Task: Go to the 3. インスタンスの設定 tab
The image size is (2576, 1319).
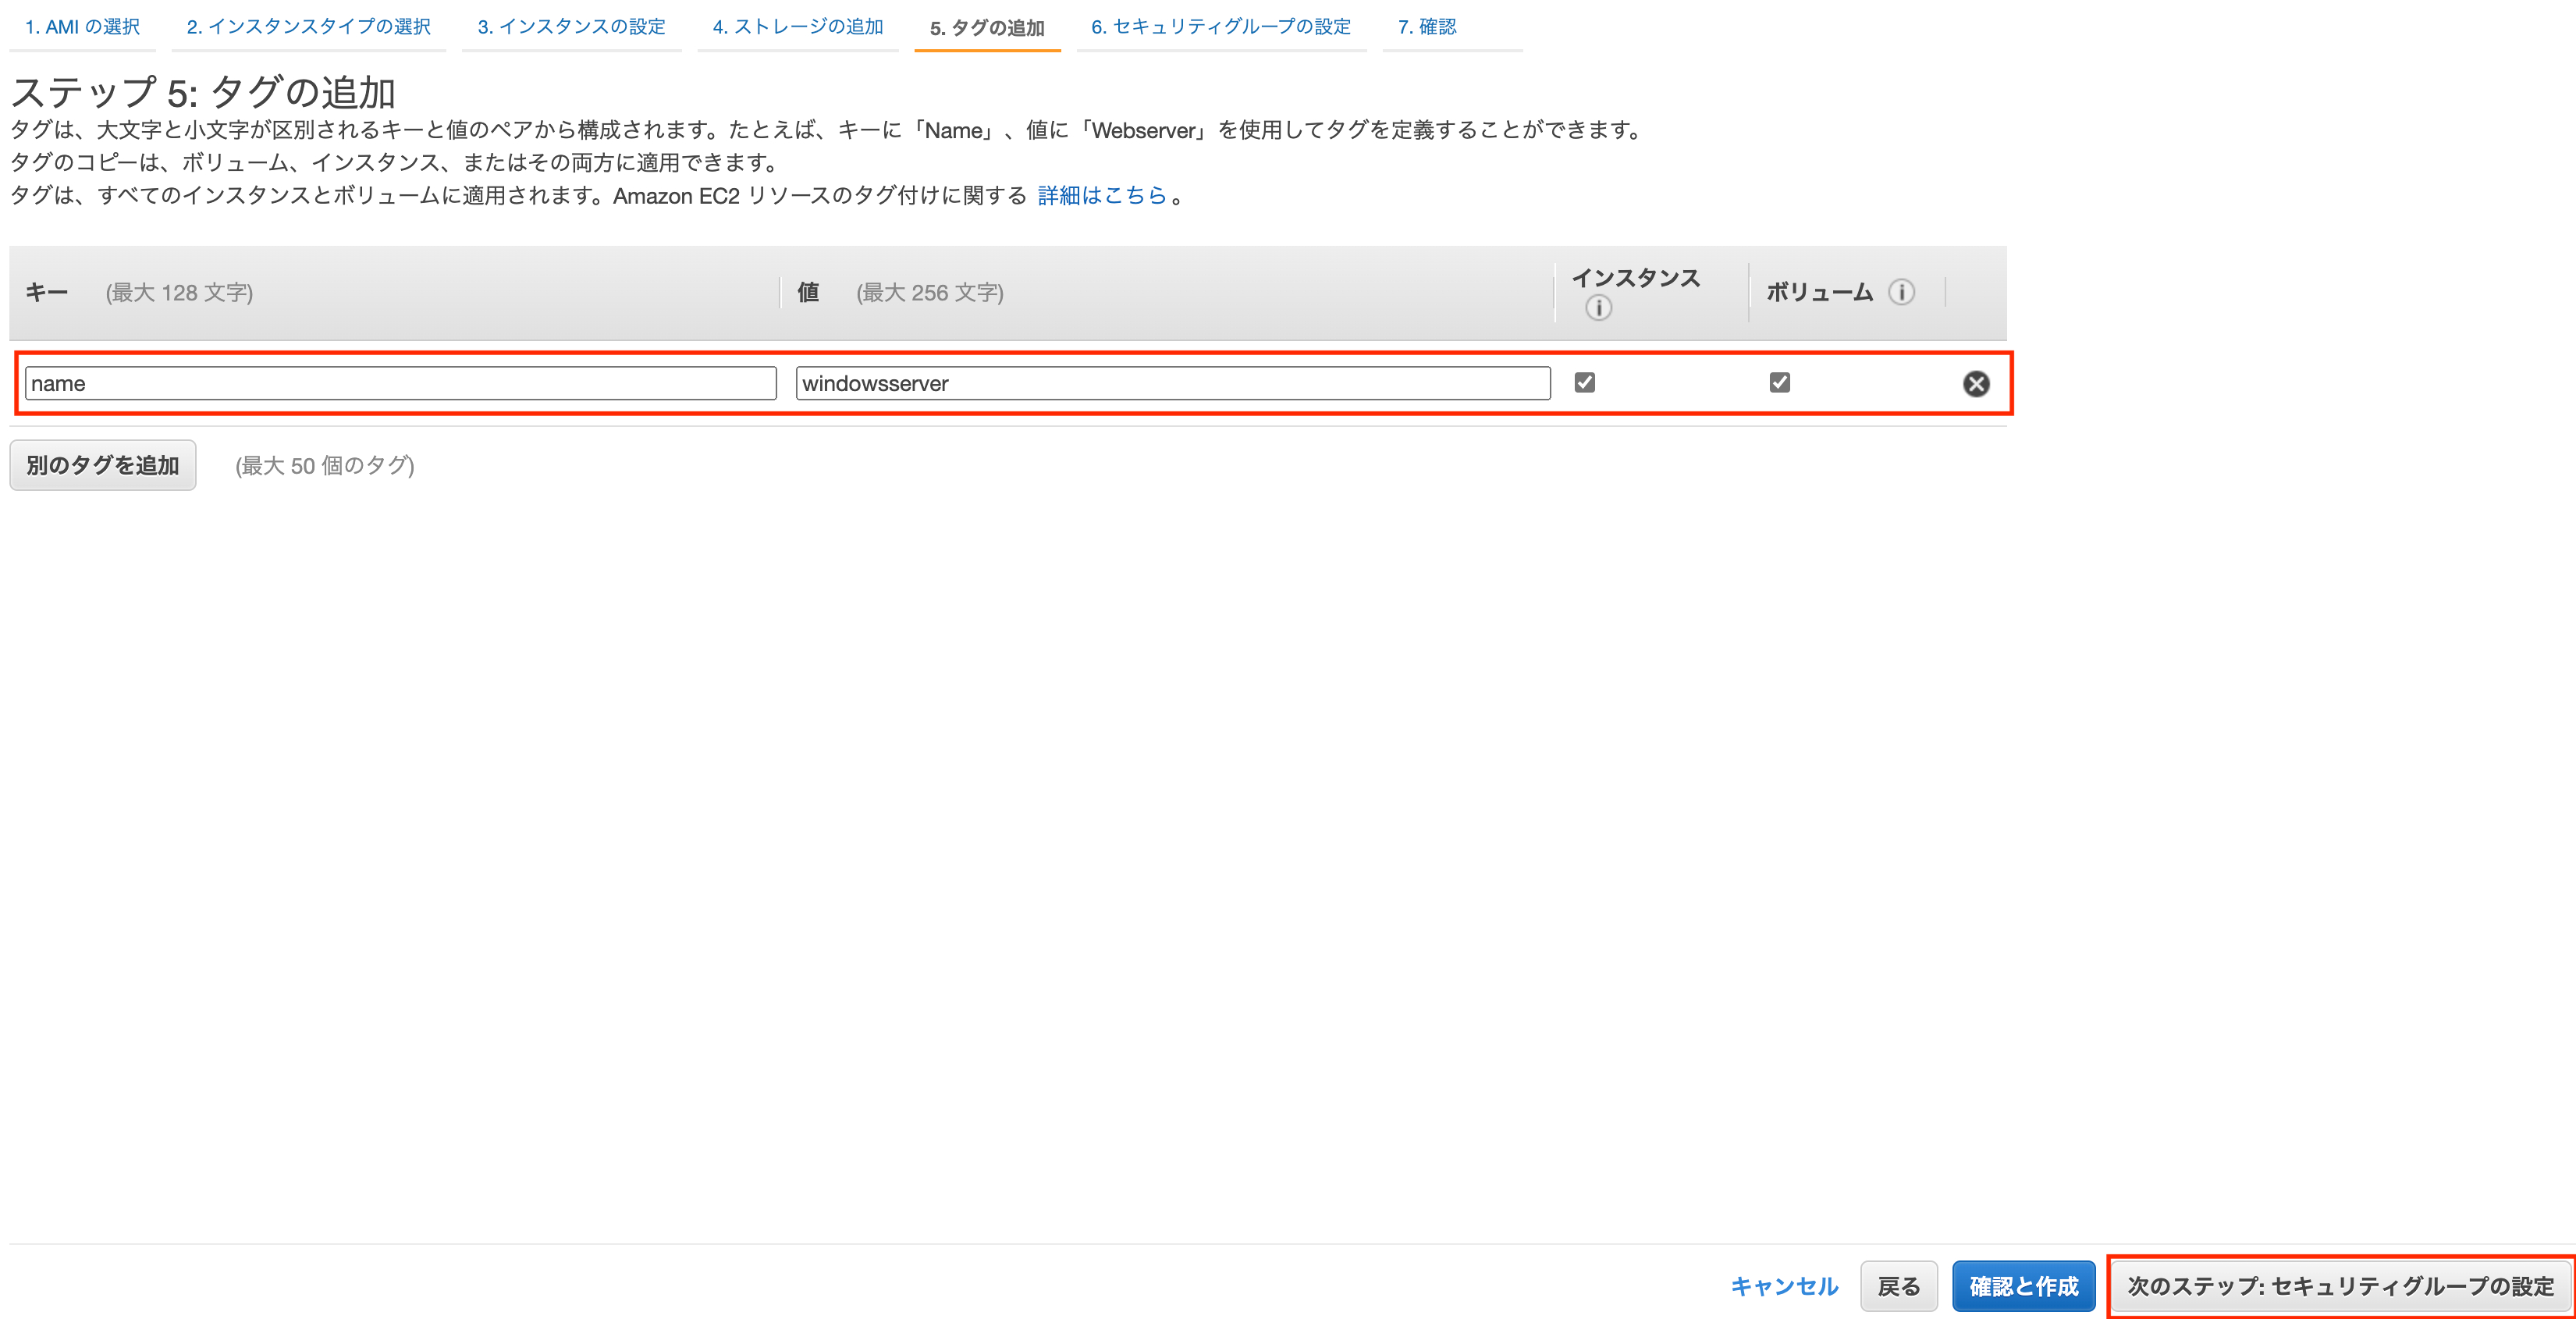Action: click(571, 27)
